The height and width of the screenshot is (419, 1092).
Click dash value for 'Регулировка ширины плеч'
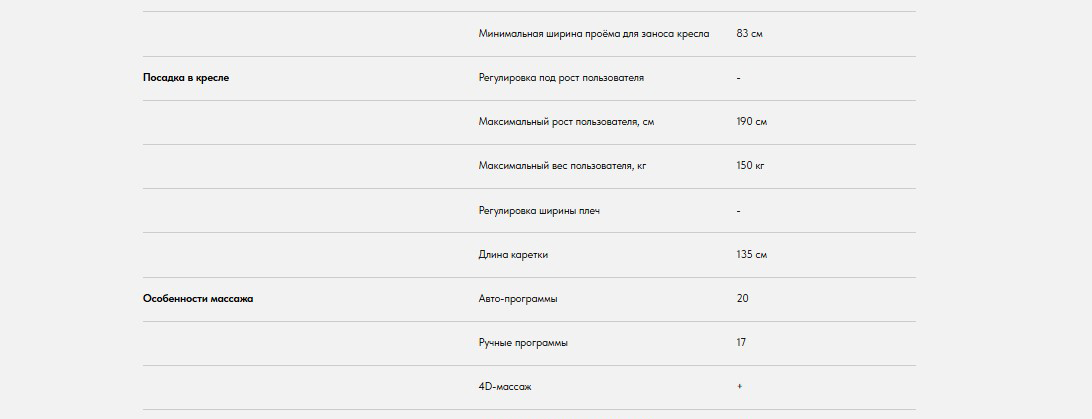tap(738, 211)
